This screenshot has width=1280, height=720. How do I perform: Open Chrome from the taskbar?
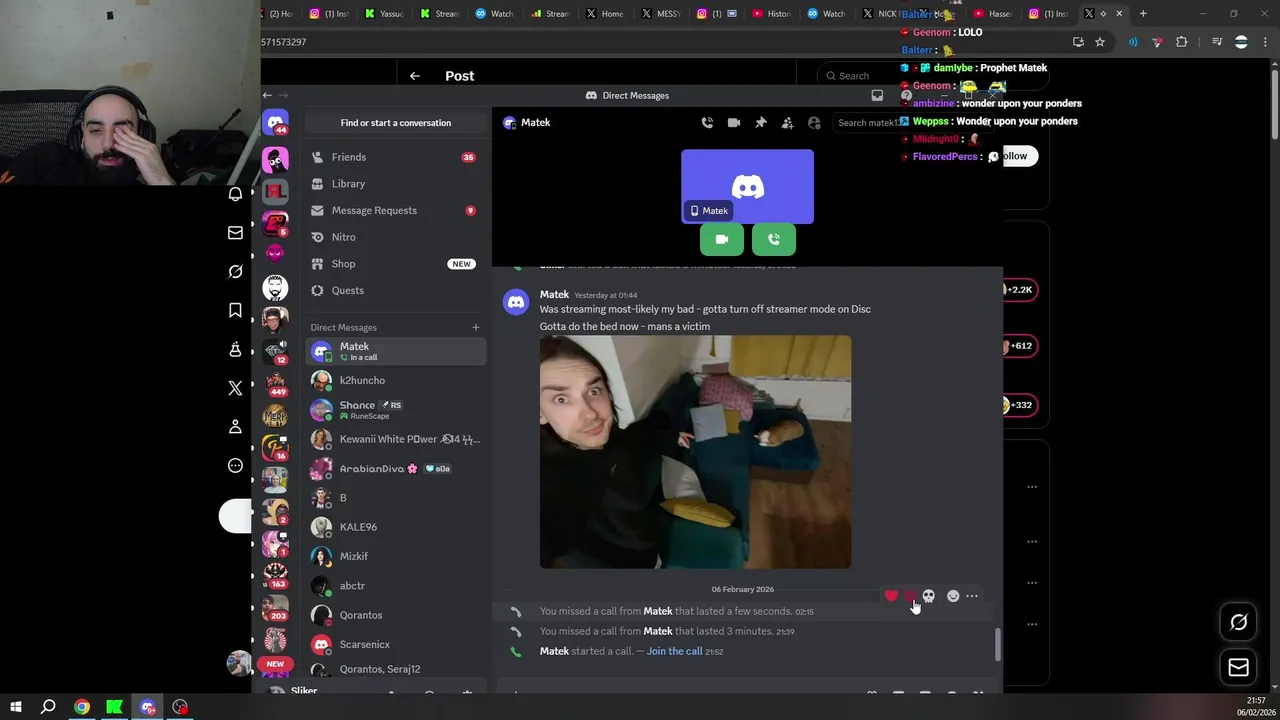82,707
